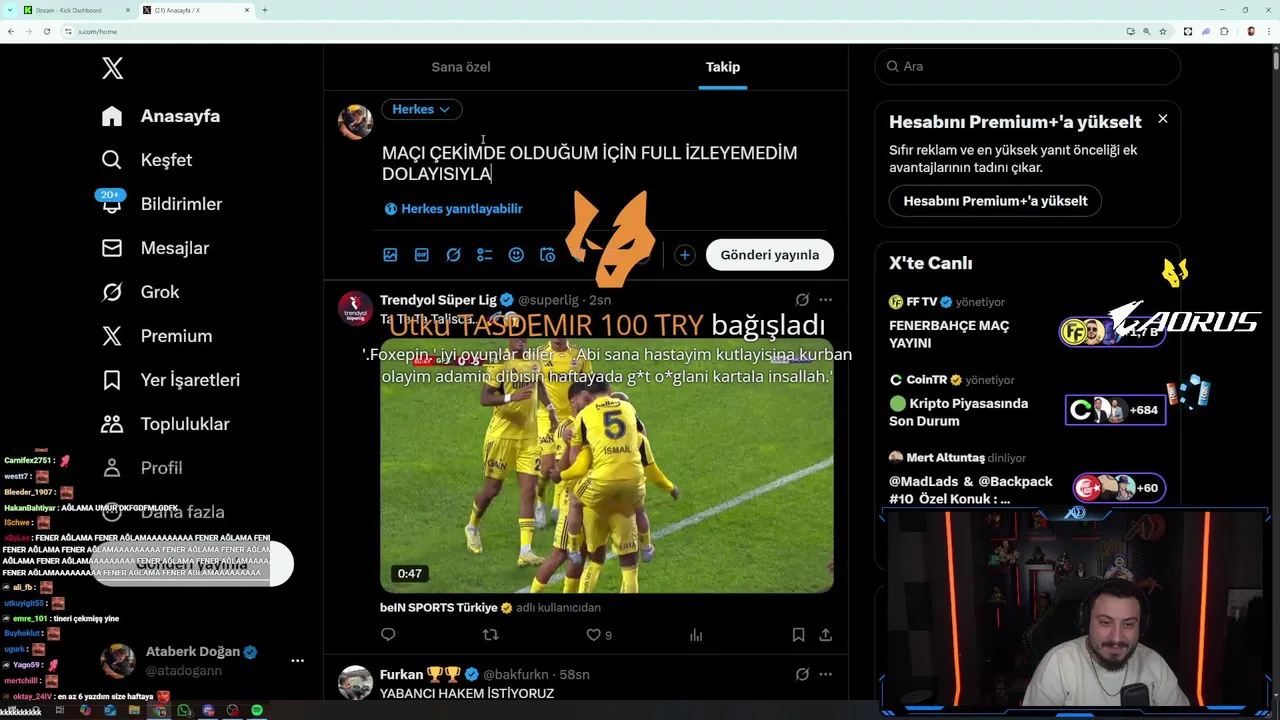
Task: Open Furkan profile name link
Action: pos(402,674)
